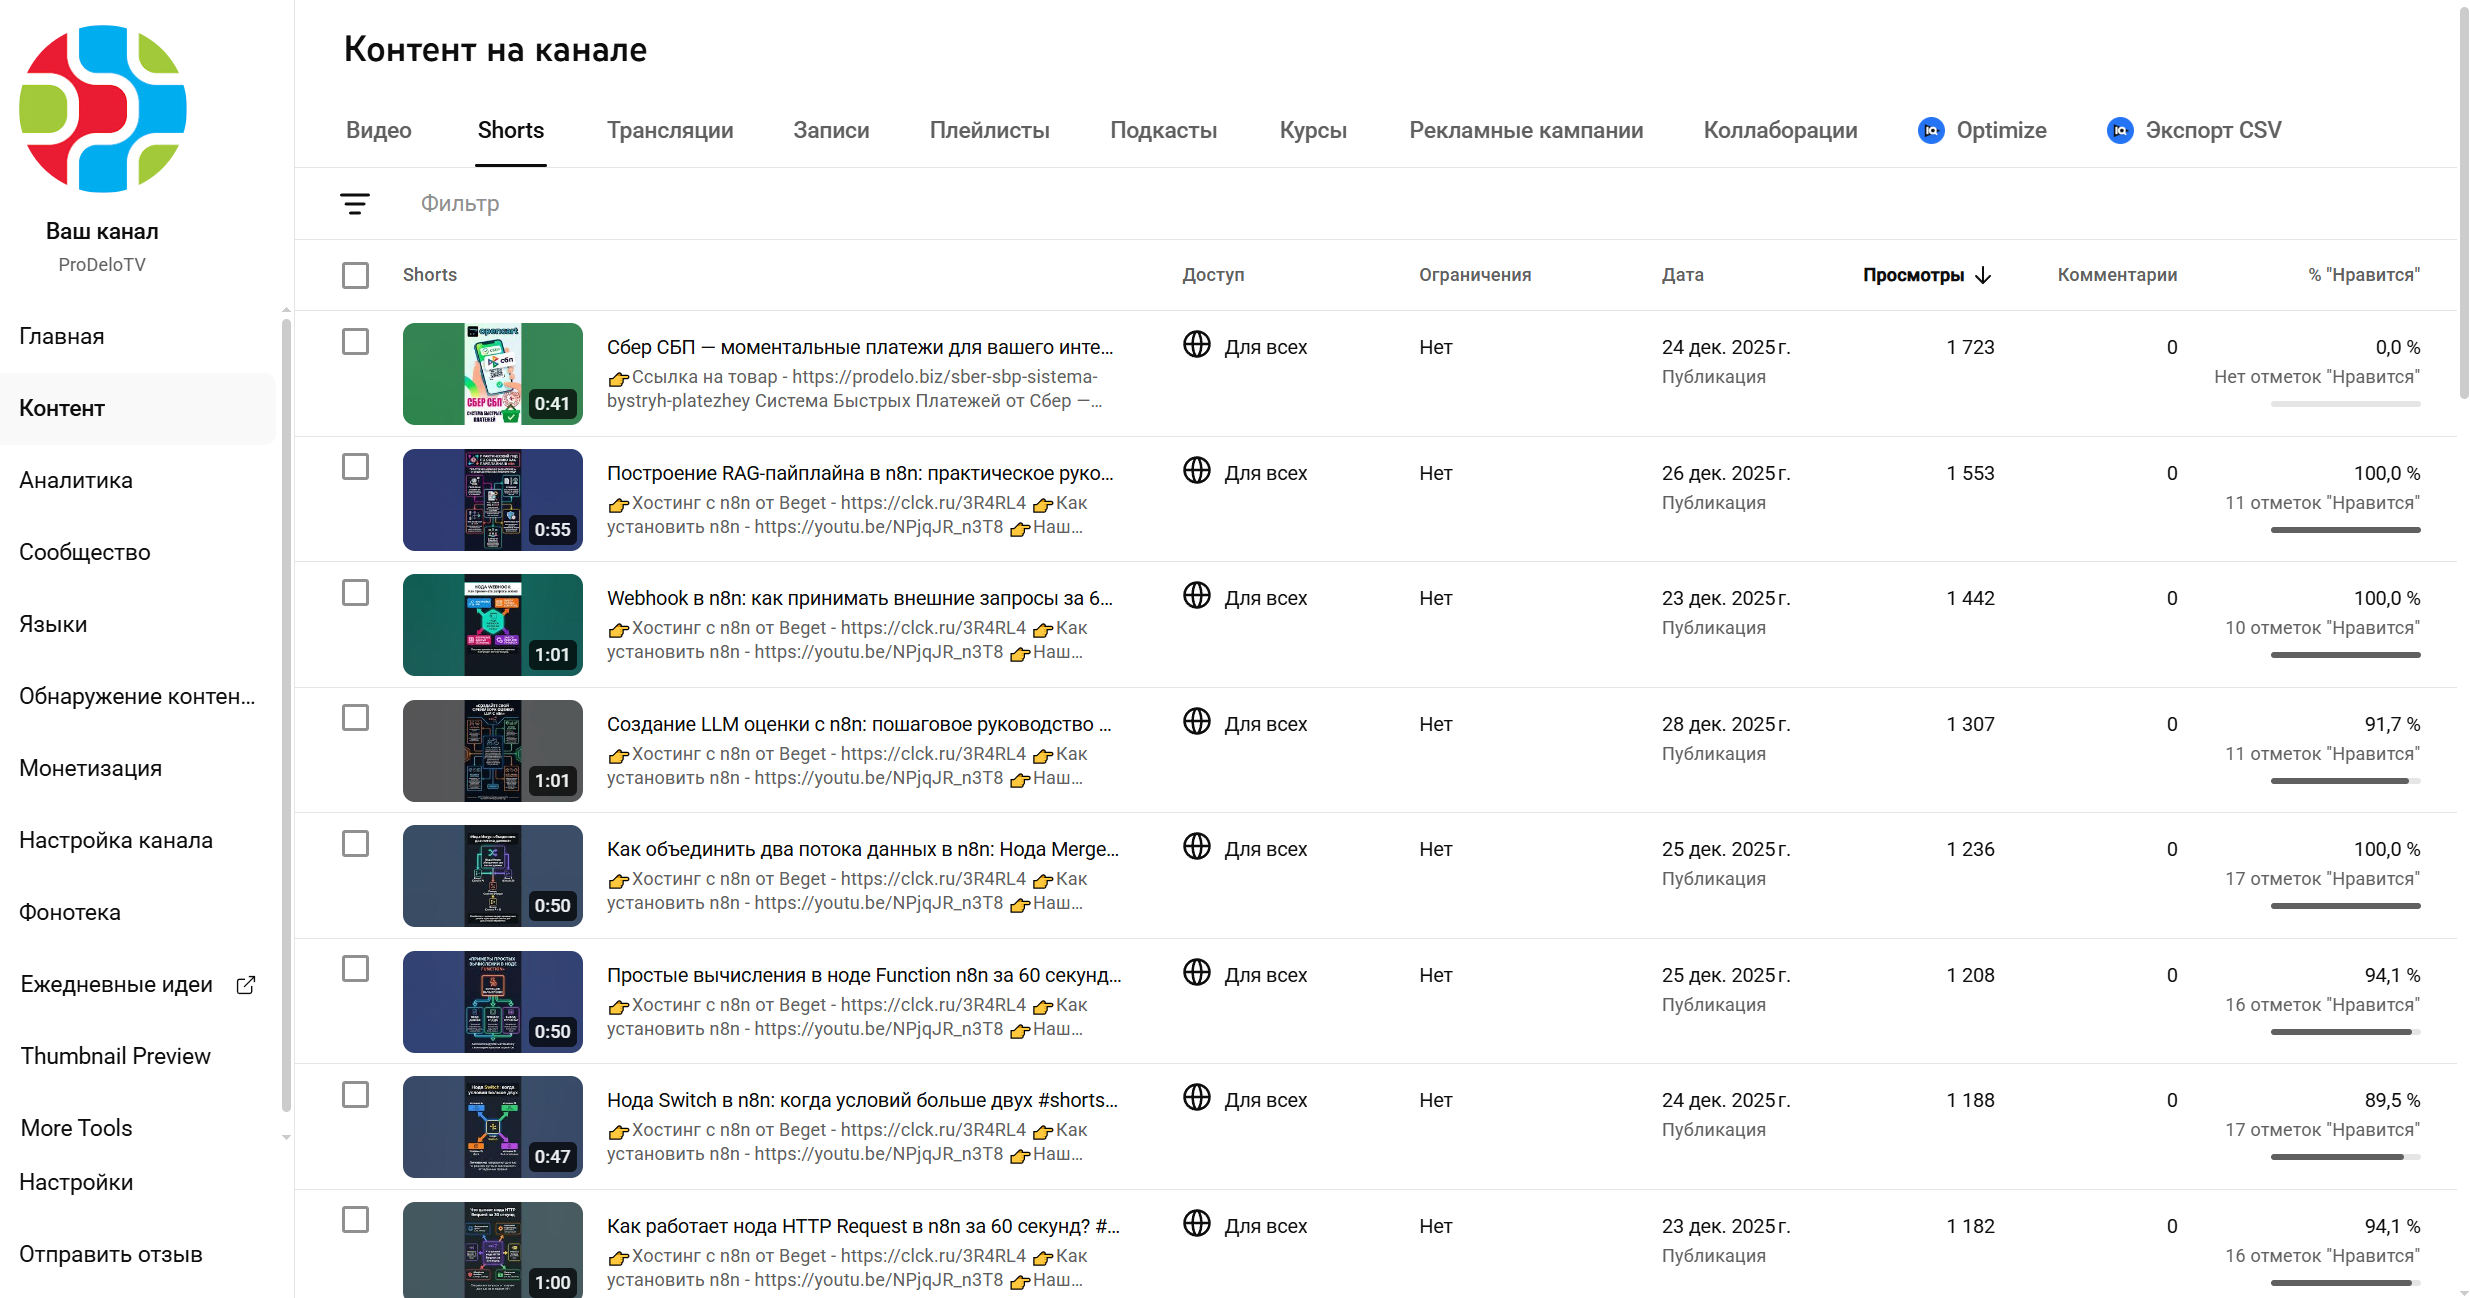Viewport: 2470px width, 1298px height.
Task: Switch to the Трансляции tab
Action: [670, 131]
